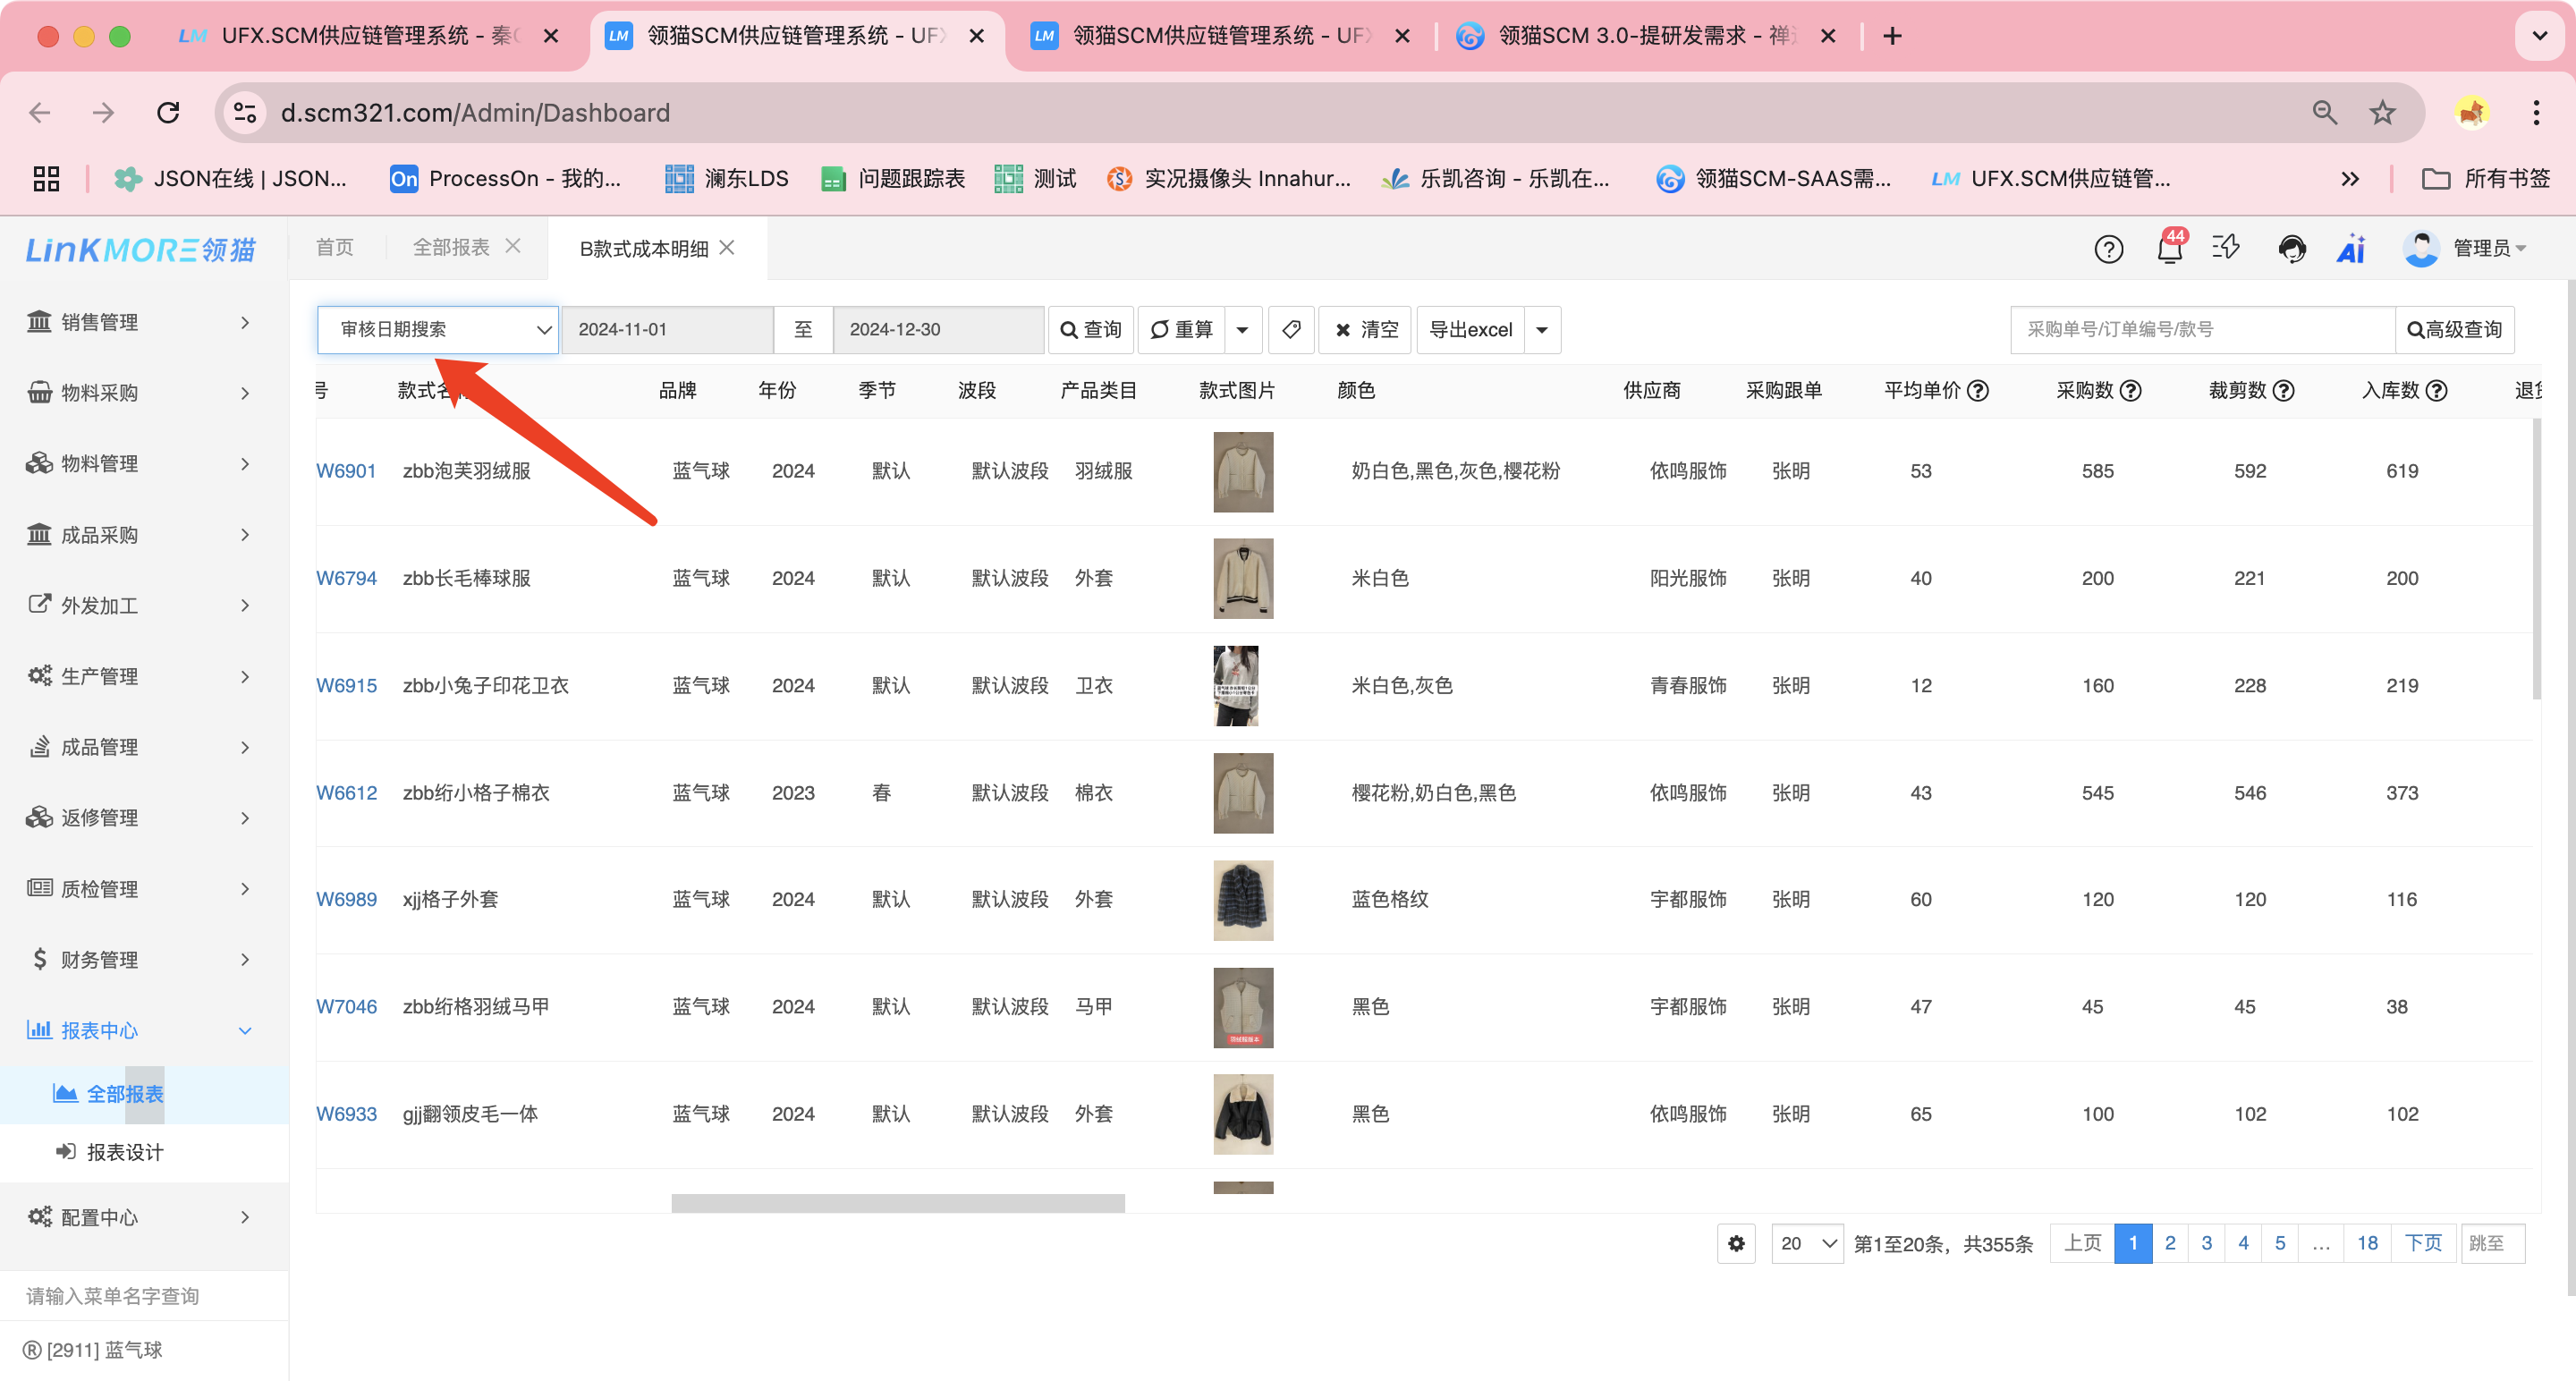Click the customer service headset icon
The height and width of the screenshot is (1381, 2576).
(x=2291, y=248)
